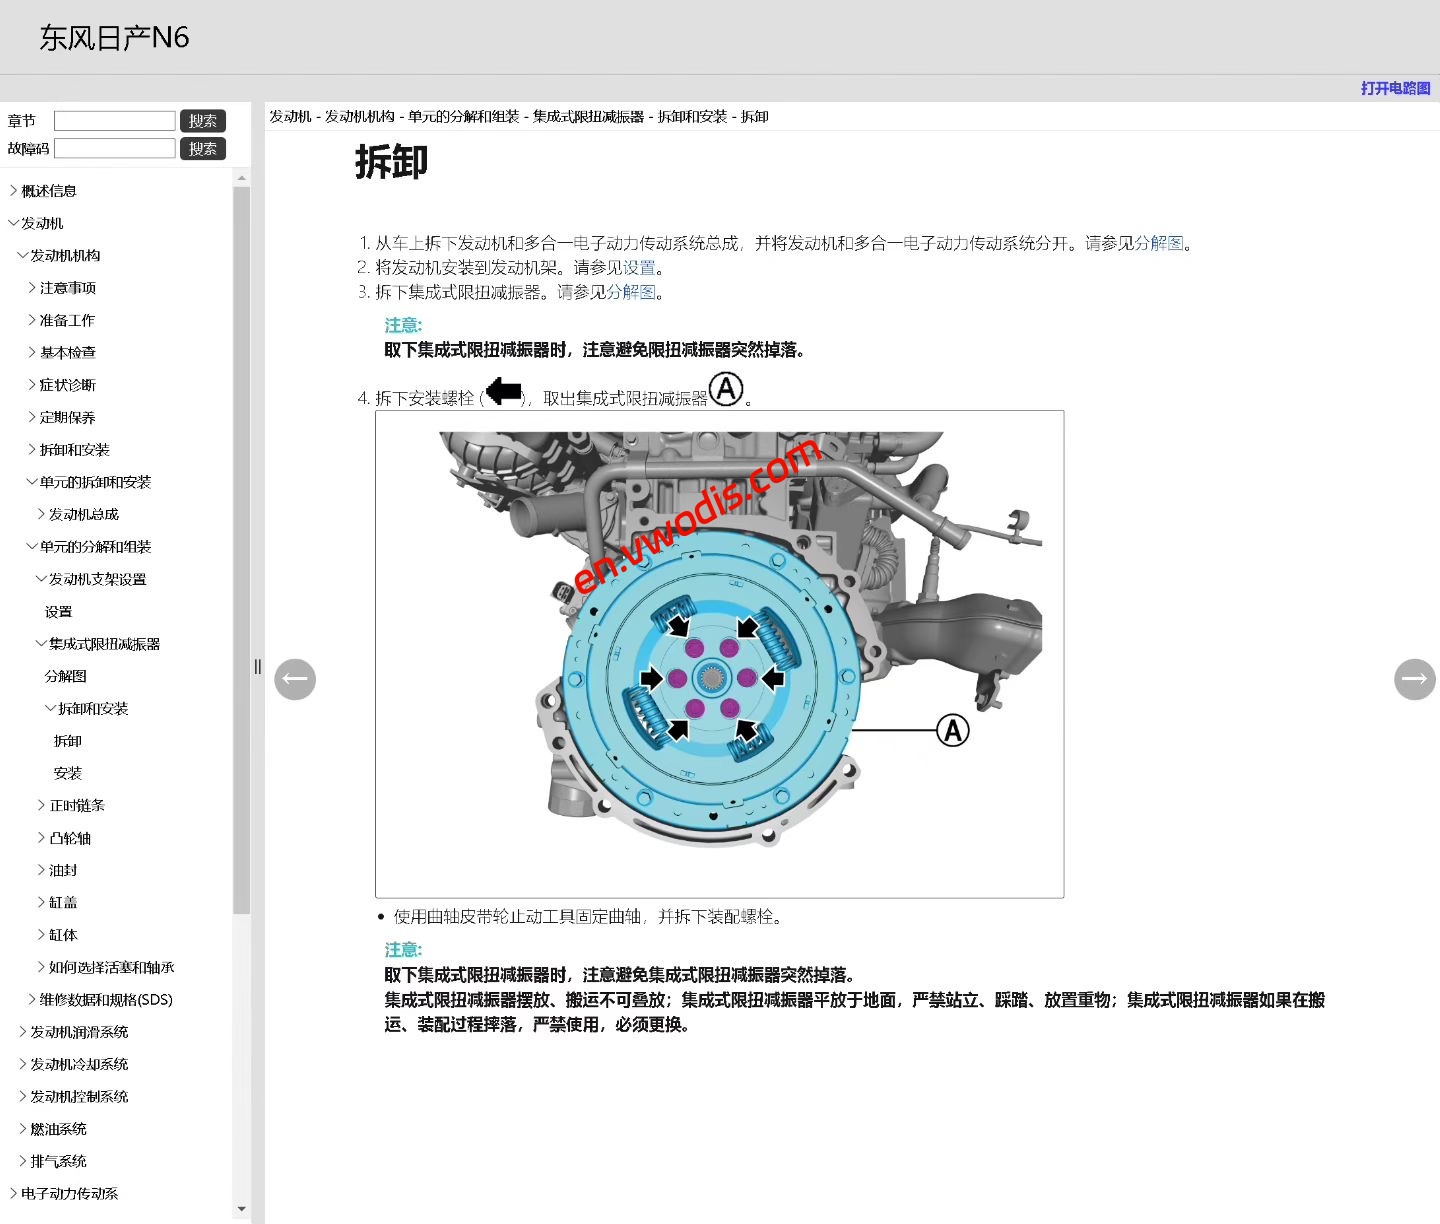Image resolution: width=1440 pixels, height=1224 pixels.
Task: Open 打开电路图 link at top right
Action: click(x=1395, y=89)
